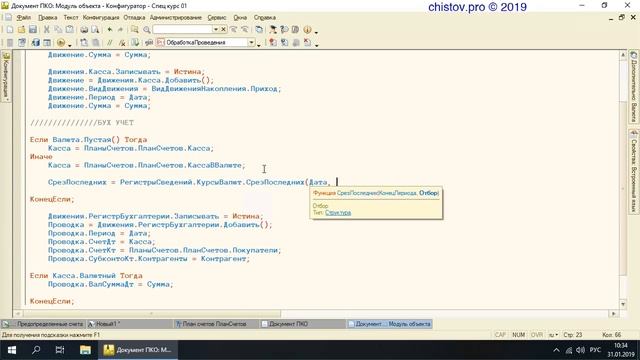
Task: Click the first red bookmark icon in module toolbar
Action: click(273, 42)
